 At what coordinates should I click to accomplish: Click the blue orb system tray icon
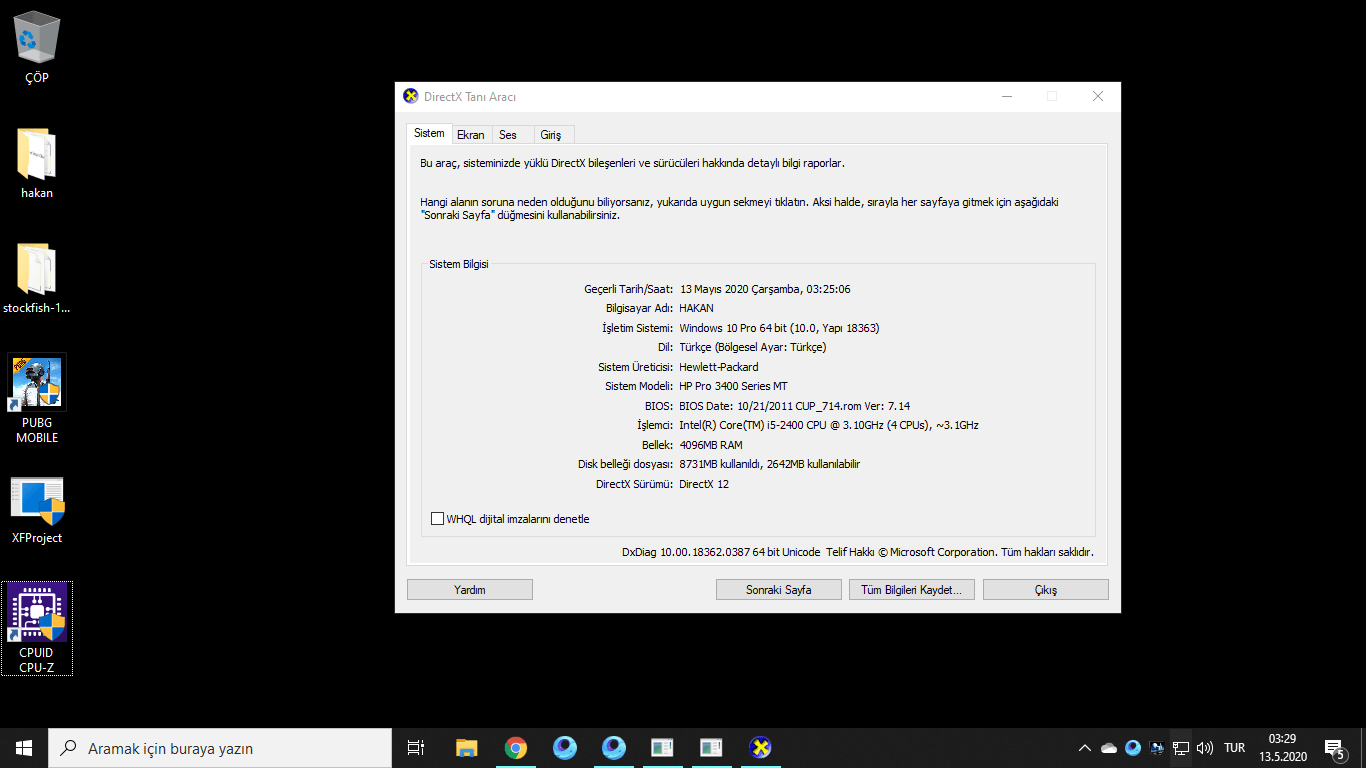pyautogui.click(x=1133, y=748)
